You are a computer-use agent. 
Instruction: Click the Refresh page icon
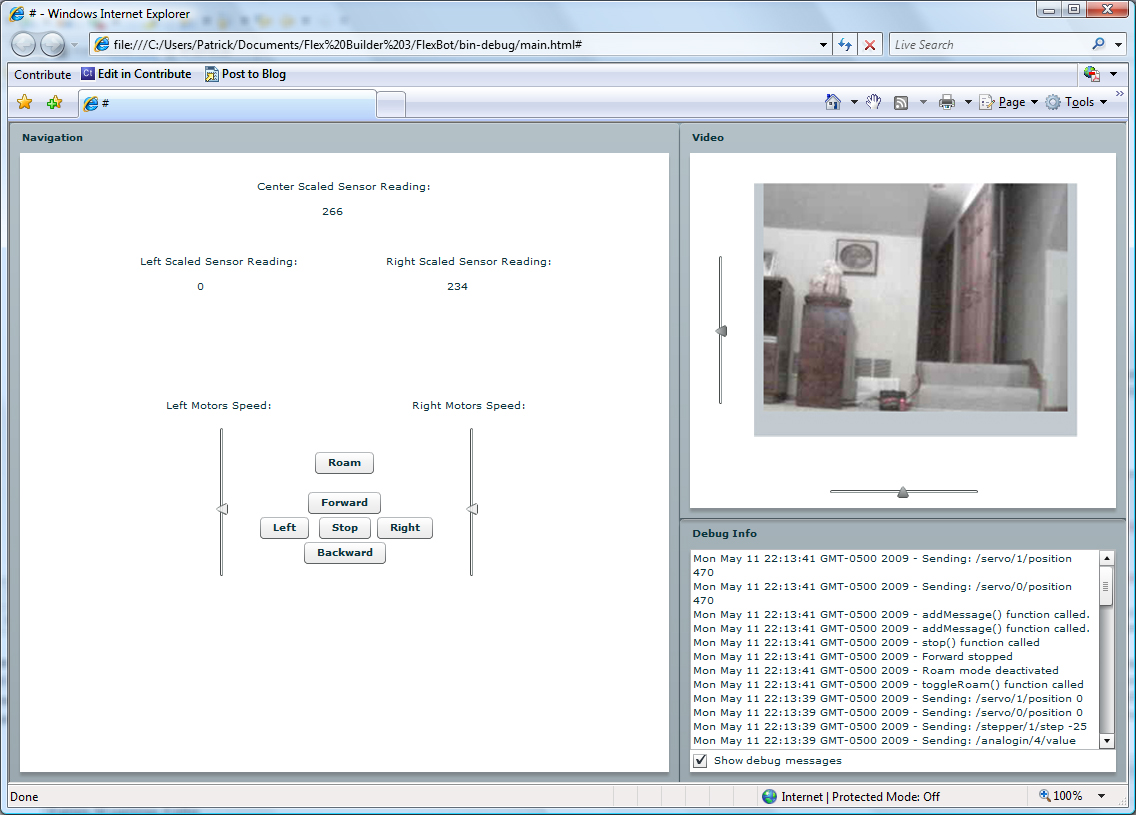(x=845, y=45)
